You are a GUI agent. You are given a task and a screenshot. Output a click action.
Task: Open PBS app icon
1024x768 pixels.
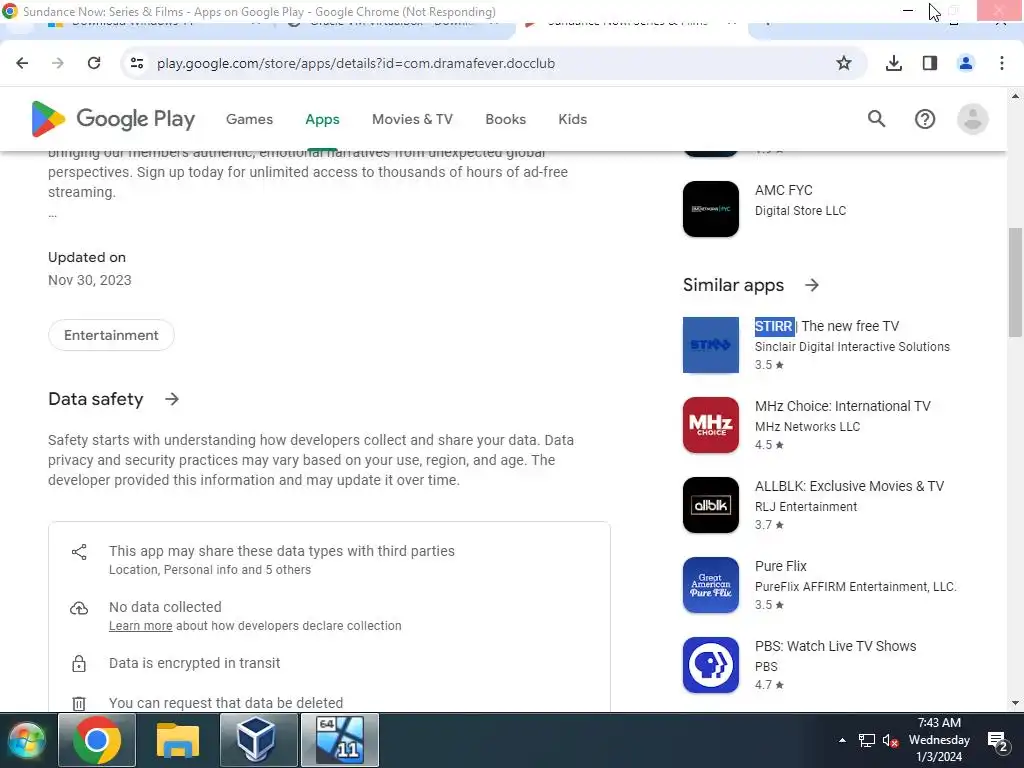tap(711, 665)
